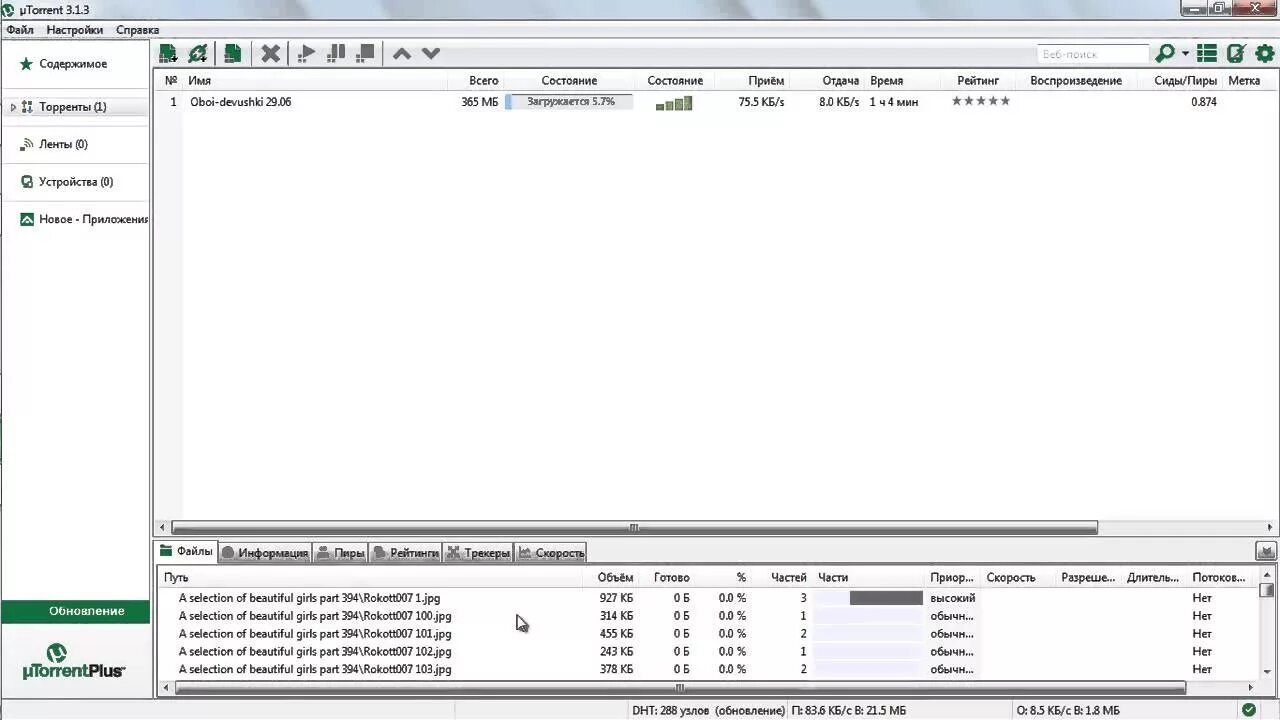Sort files by the Объём column header
Image resolution: width=1280 pixels, height=720 pixels.
615,578
